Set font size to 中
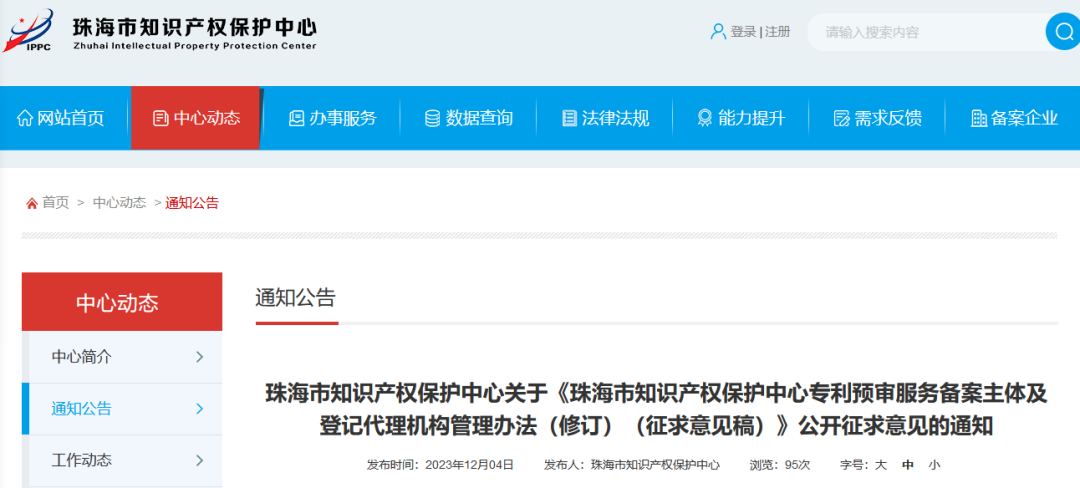 click(x=908, y=465)
